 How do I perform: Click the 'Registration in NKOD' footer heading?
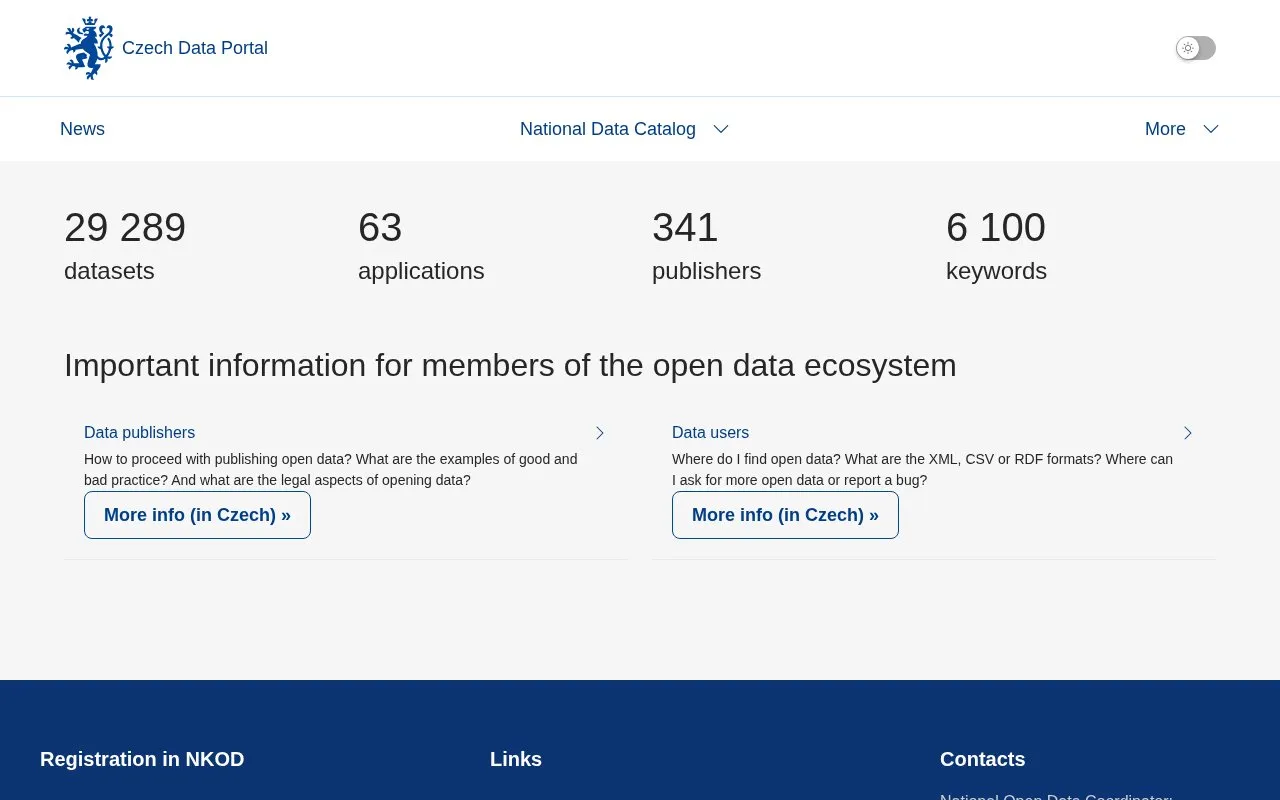142,759
